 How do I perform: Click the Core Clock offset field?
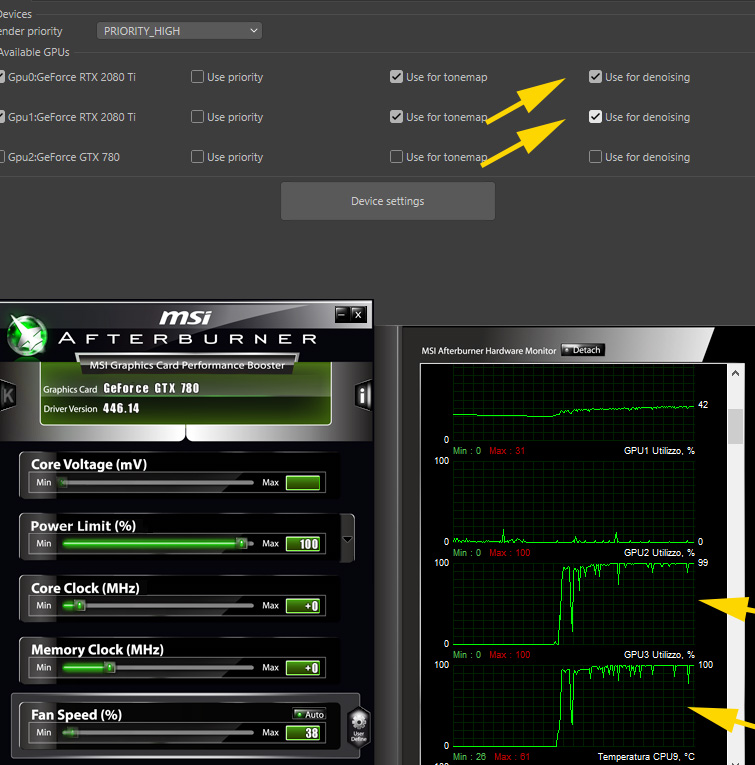303,606
